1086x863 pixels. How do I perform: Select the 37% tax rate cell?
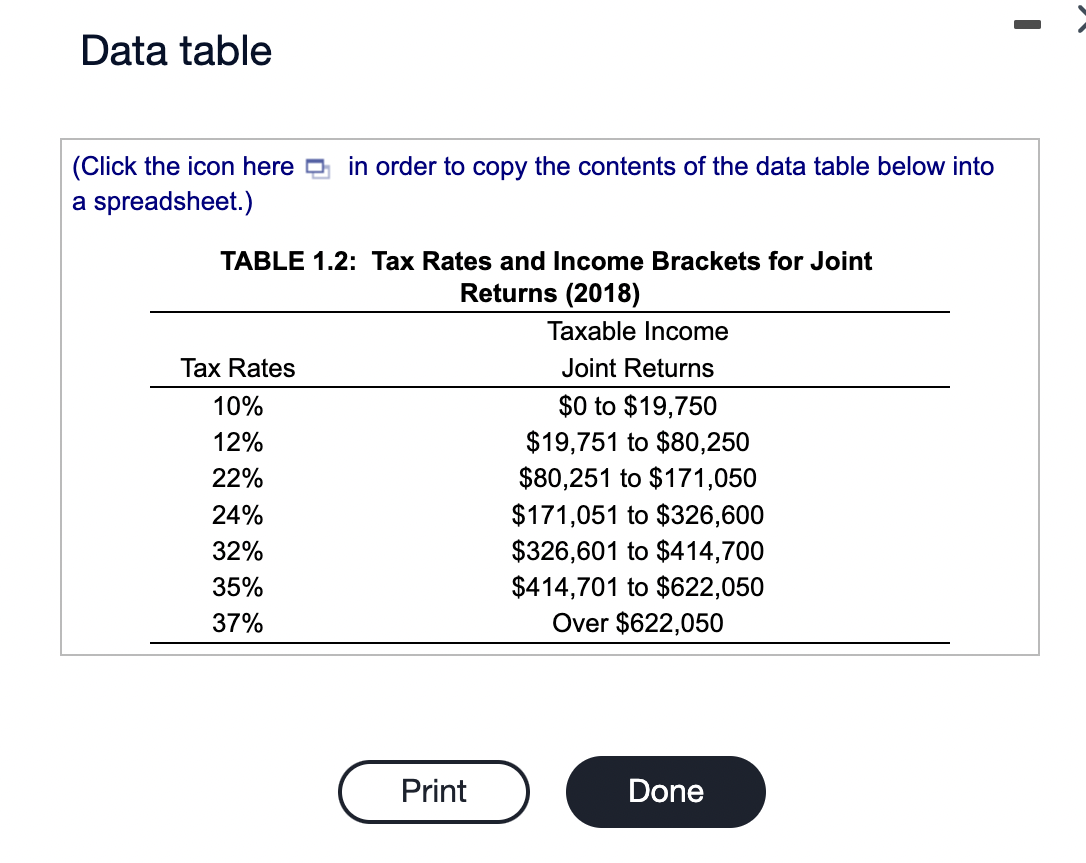[238, 623]
